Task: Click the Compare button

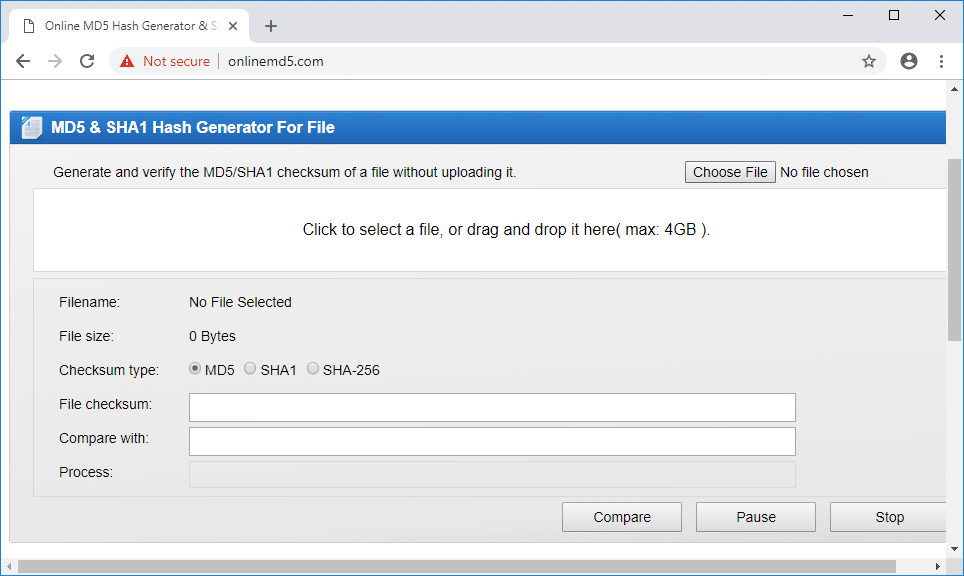Action: (622, 517)
